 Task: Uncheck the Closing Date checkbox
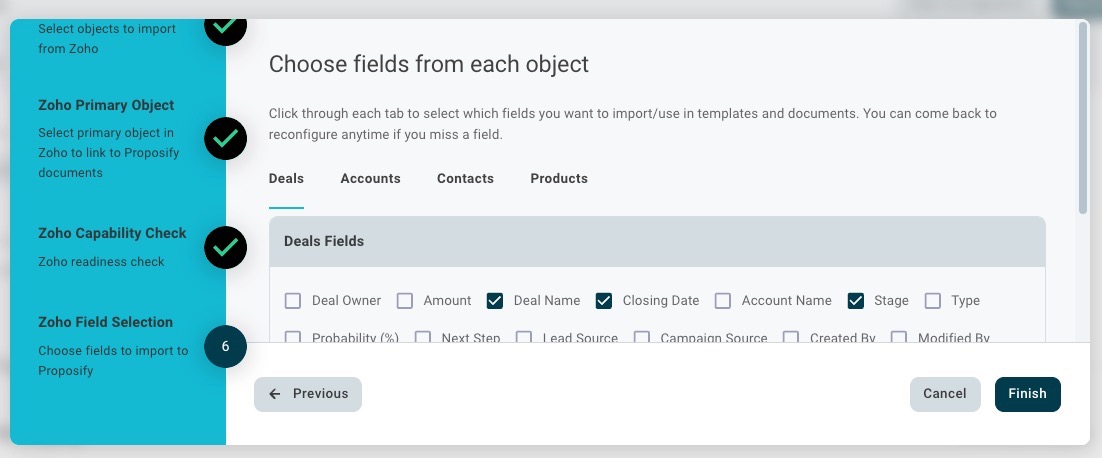[604, 301]
